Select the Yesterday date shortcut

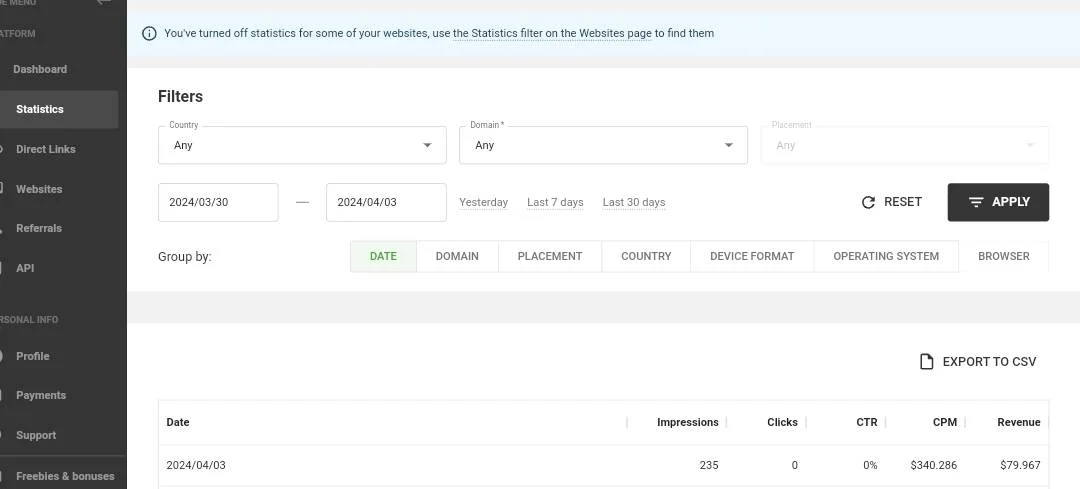coord(484,202)
